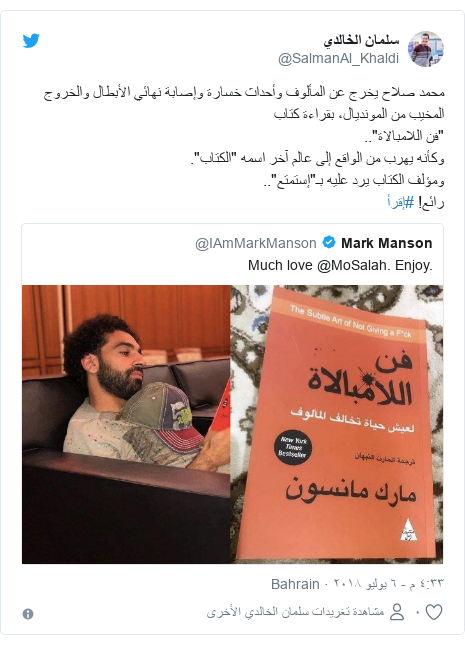Viewport: 465px width, 645px height.
Task: Click the book title فن اللامبالاة on cover
Action: [359, 378]
